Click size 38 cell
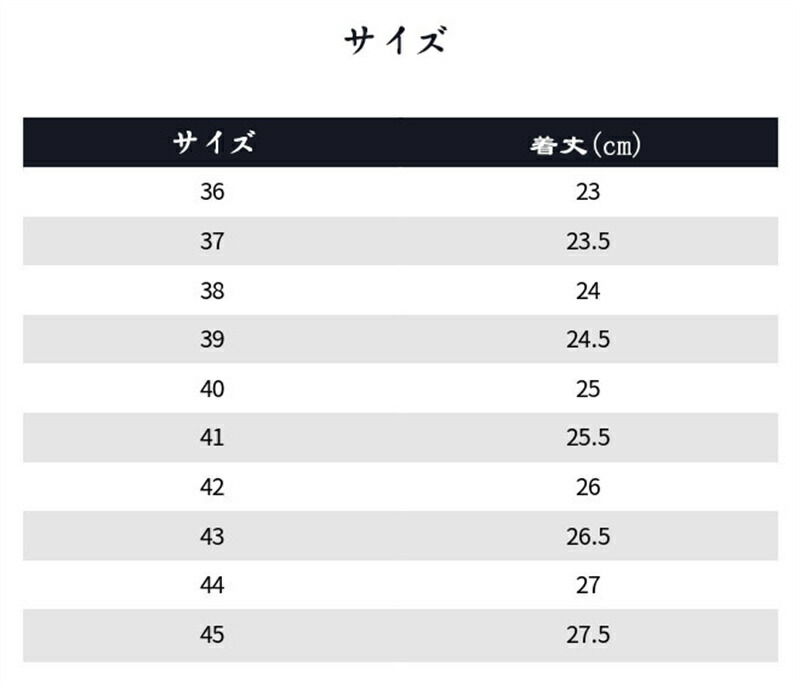Viewport: 800px width, 684px height. [212, 291]
